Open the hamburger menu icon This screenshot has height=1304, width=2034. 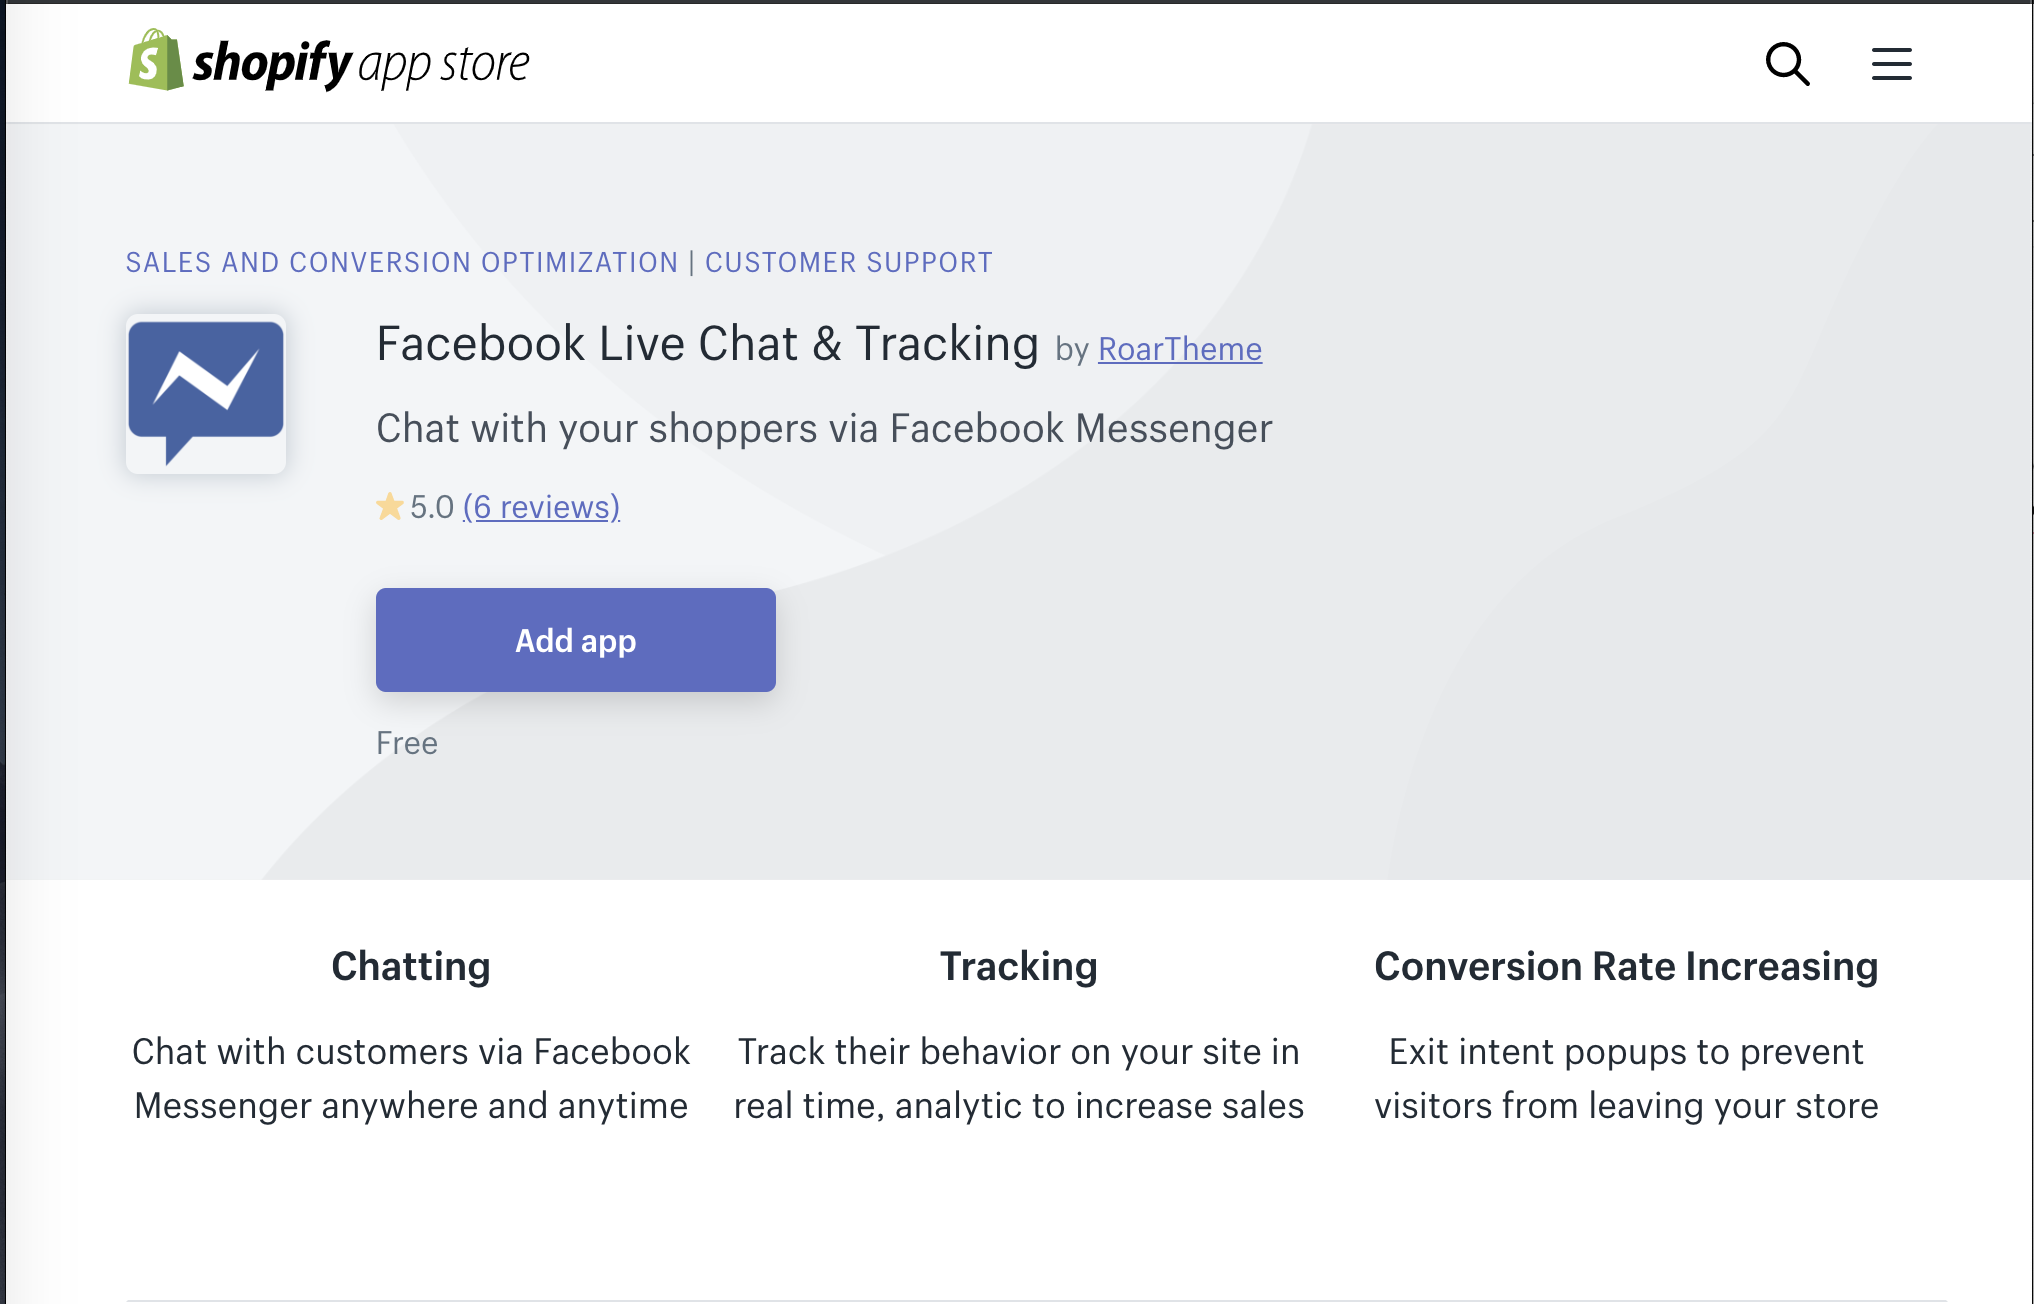point(1891,64)
